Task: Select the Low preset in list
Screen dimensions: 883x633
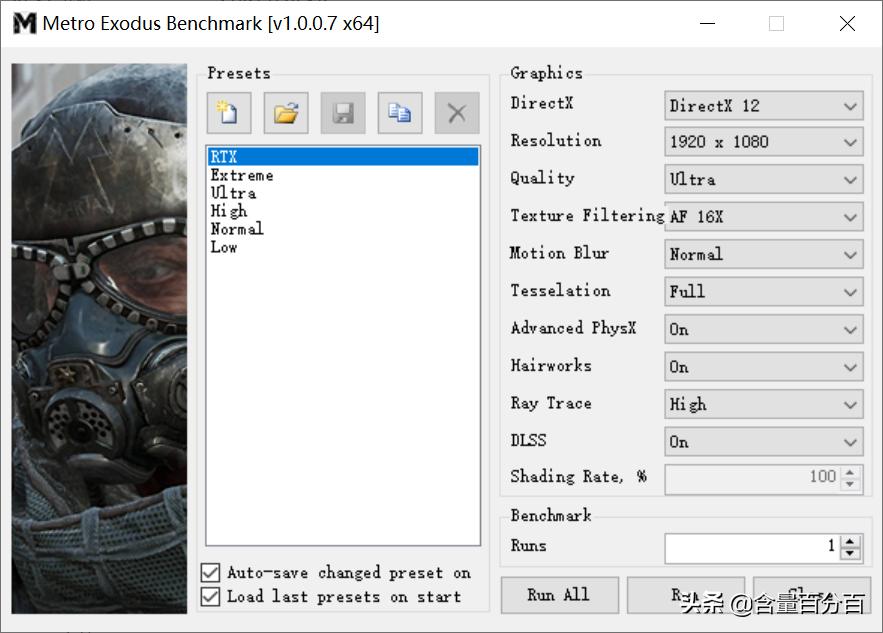Action: [224, 247]
